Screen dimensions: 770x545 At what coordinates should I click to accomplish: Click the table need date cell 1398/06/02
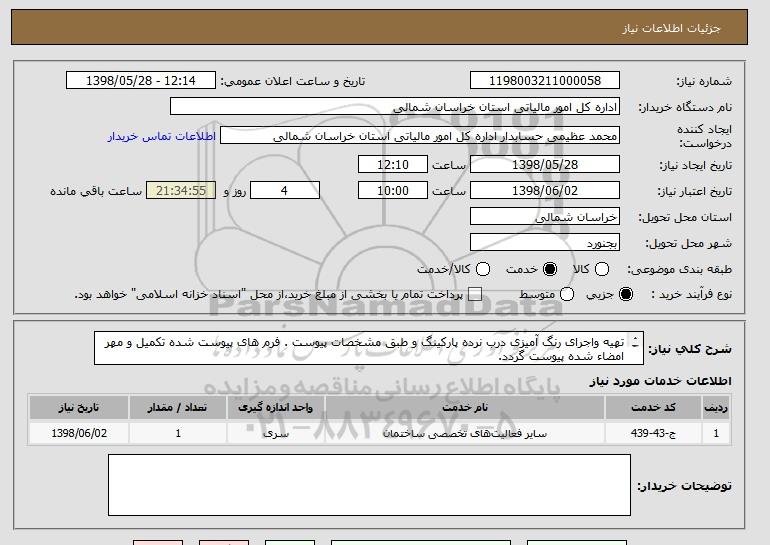click(79, 434)
